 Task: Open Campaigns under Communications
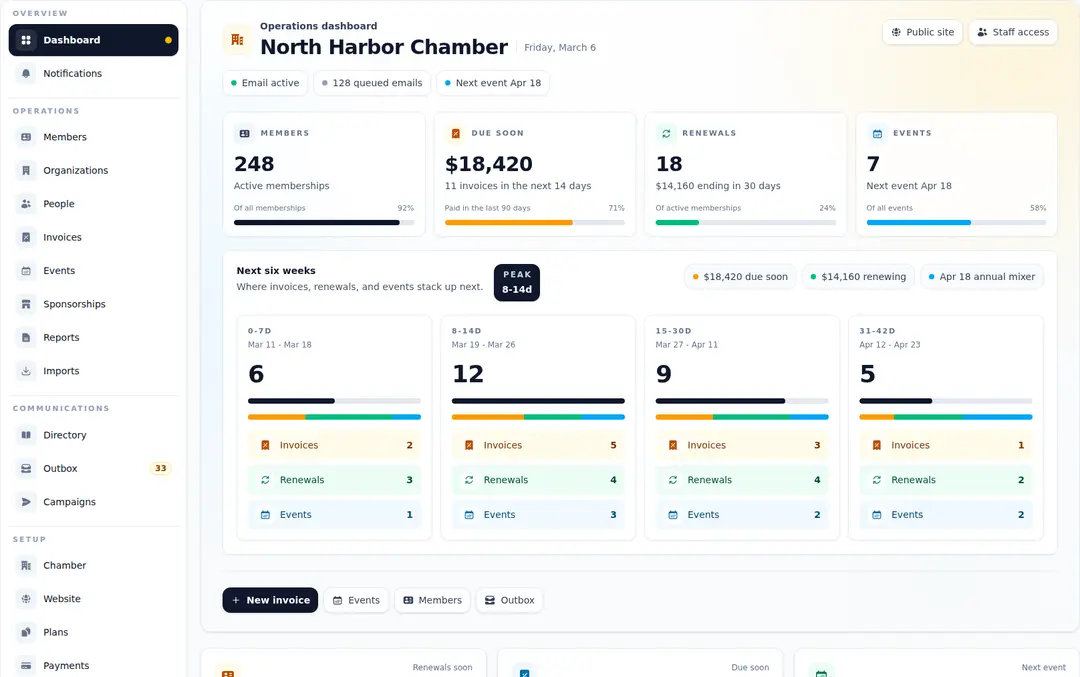click(x=67, y=501)
